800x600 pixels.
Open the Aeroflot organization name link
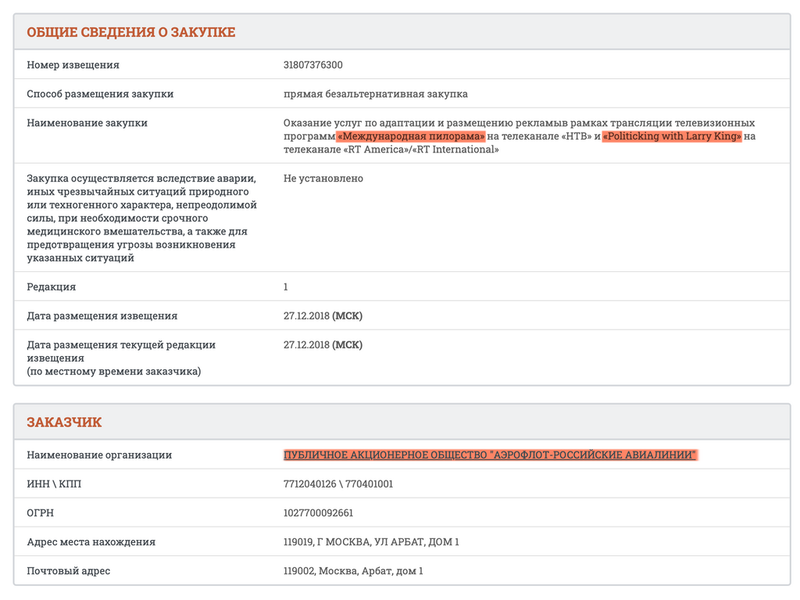click(490, 455)
